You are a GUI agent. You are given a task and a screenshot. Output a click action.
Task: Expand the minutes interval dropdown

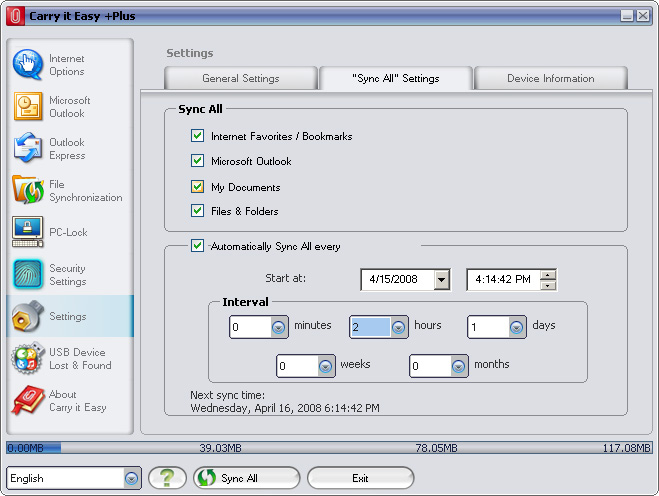coord(278,327)
